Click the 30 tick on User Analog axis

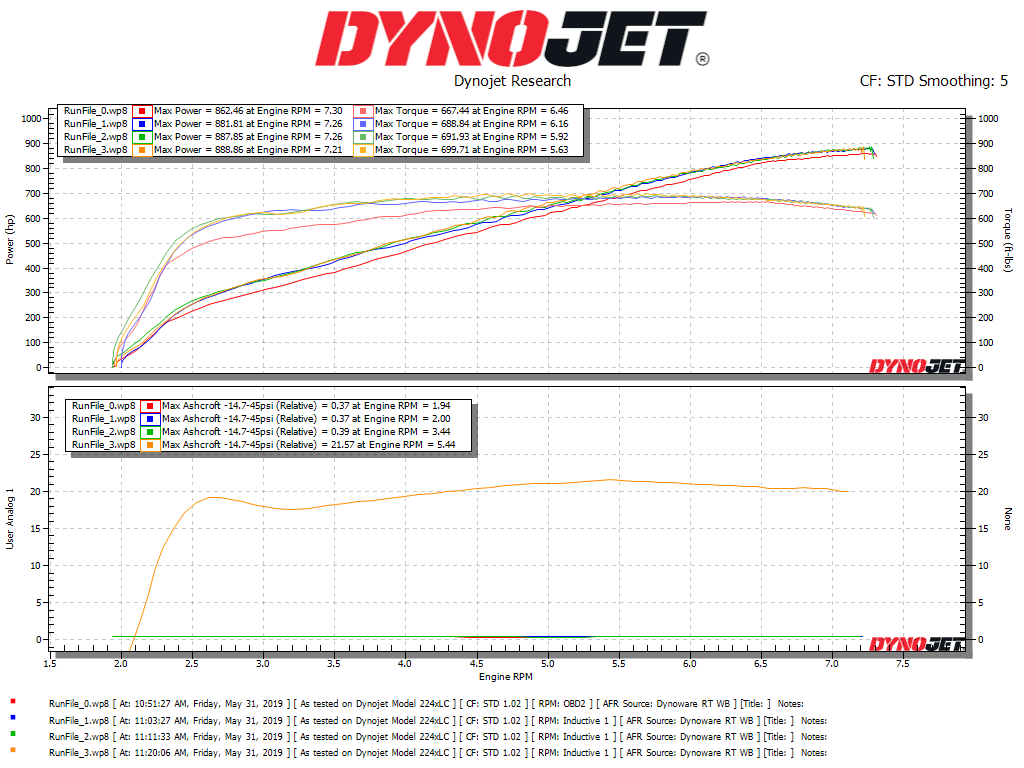(35, 418)
